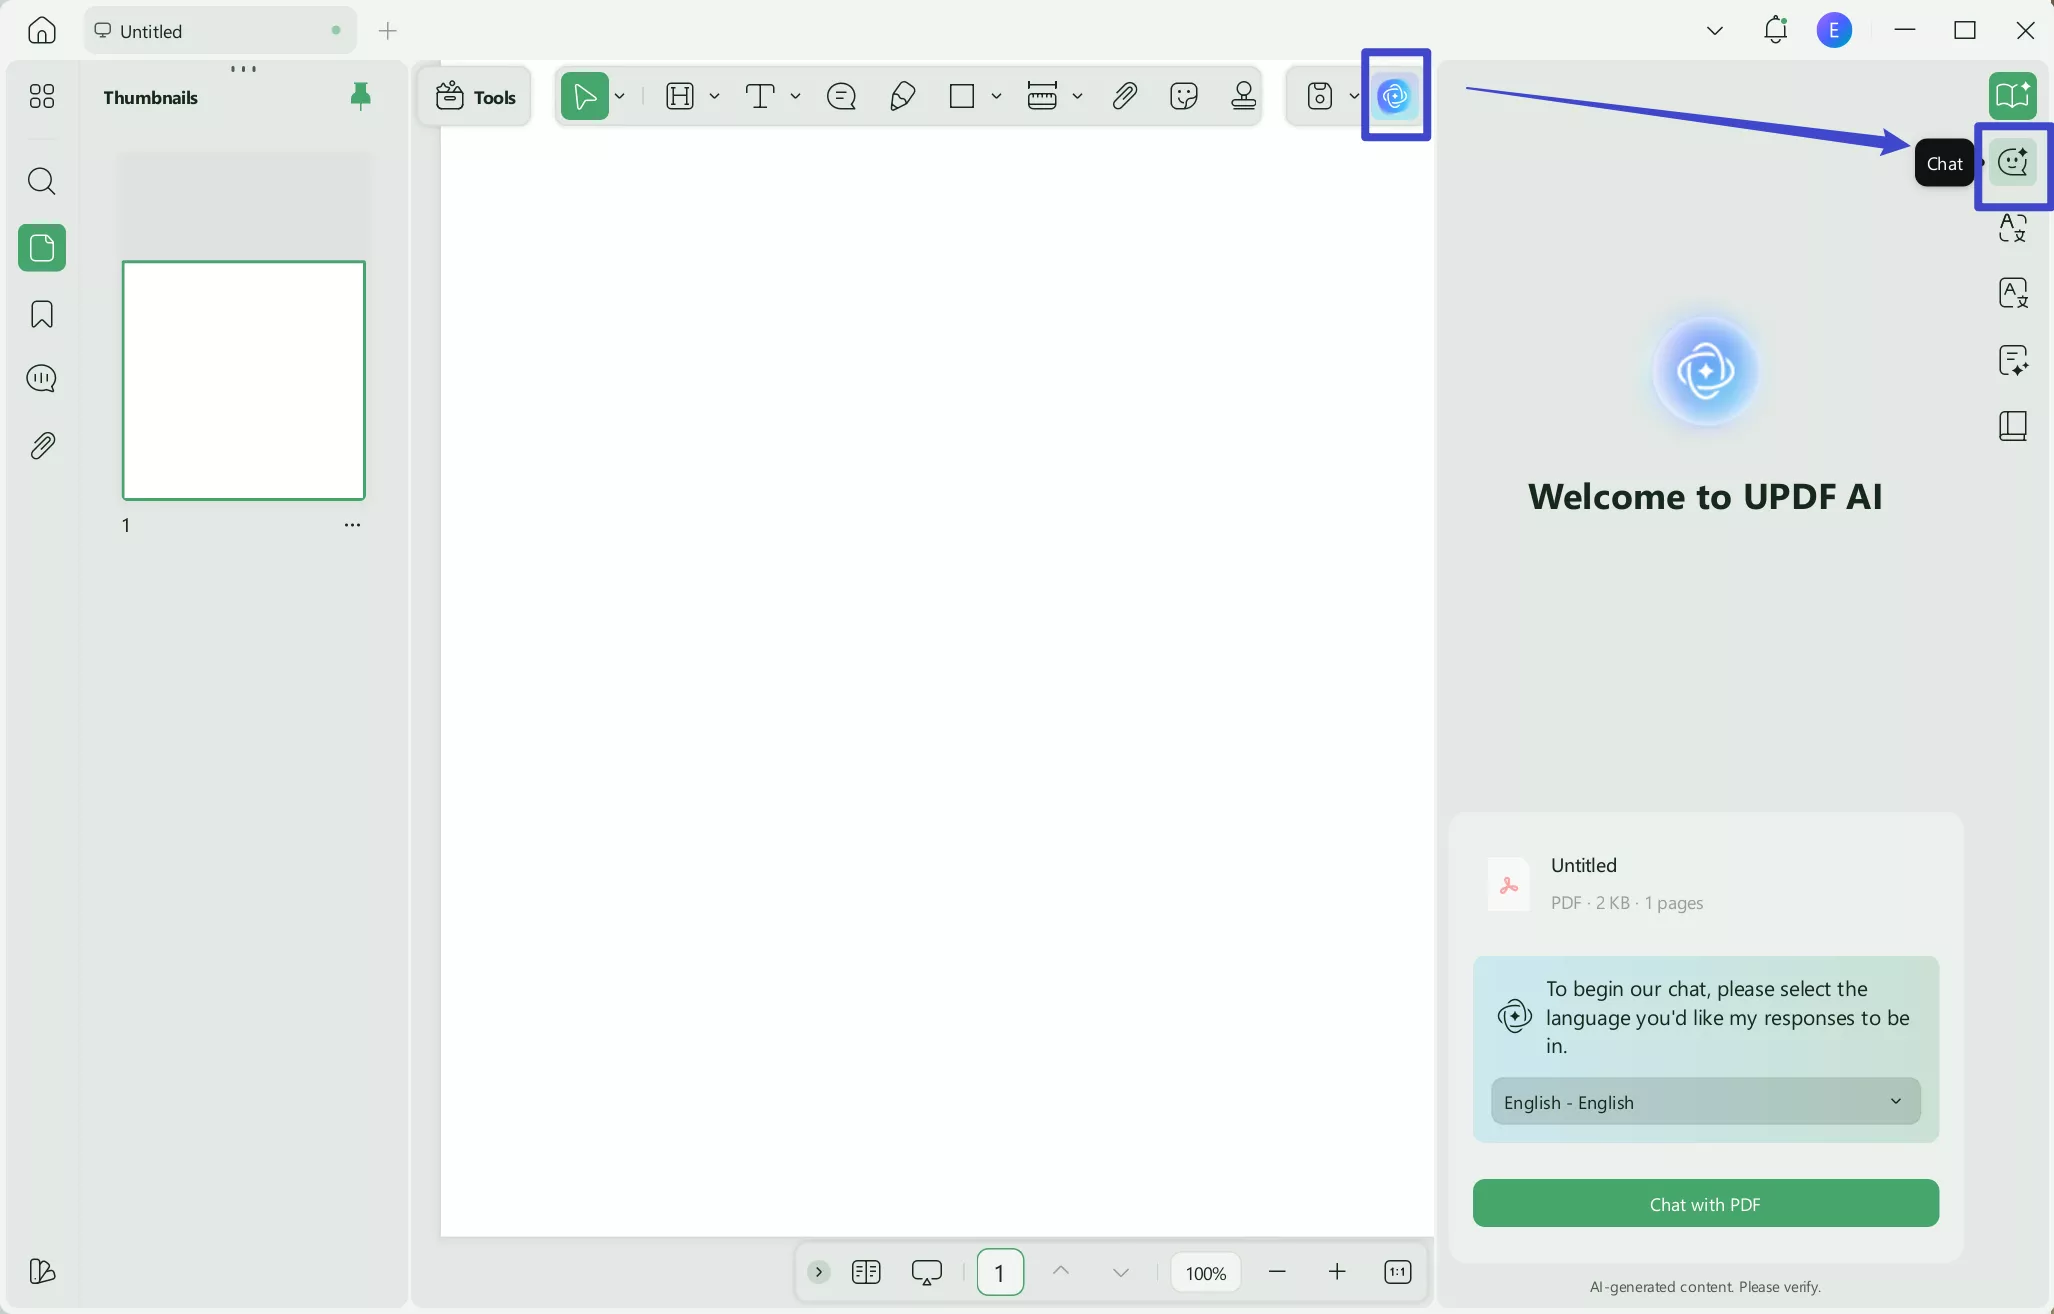Click the UPDF AI toolbar icon
The image size is (2054, 1314).
(x=1395, y=96)
